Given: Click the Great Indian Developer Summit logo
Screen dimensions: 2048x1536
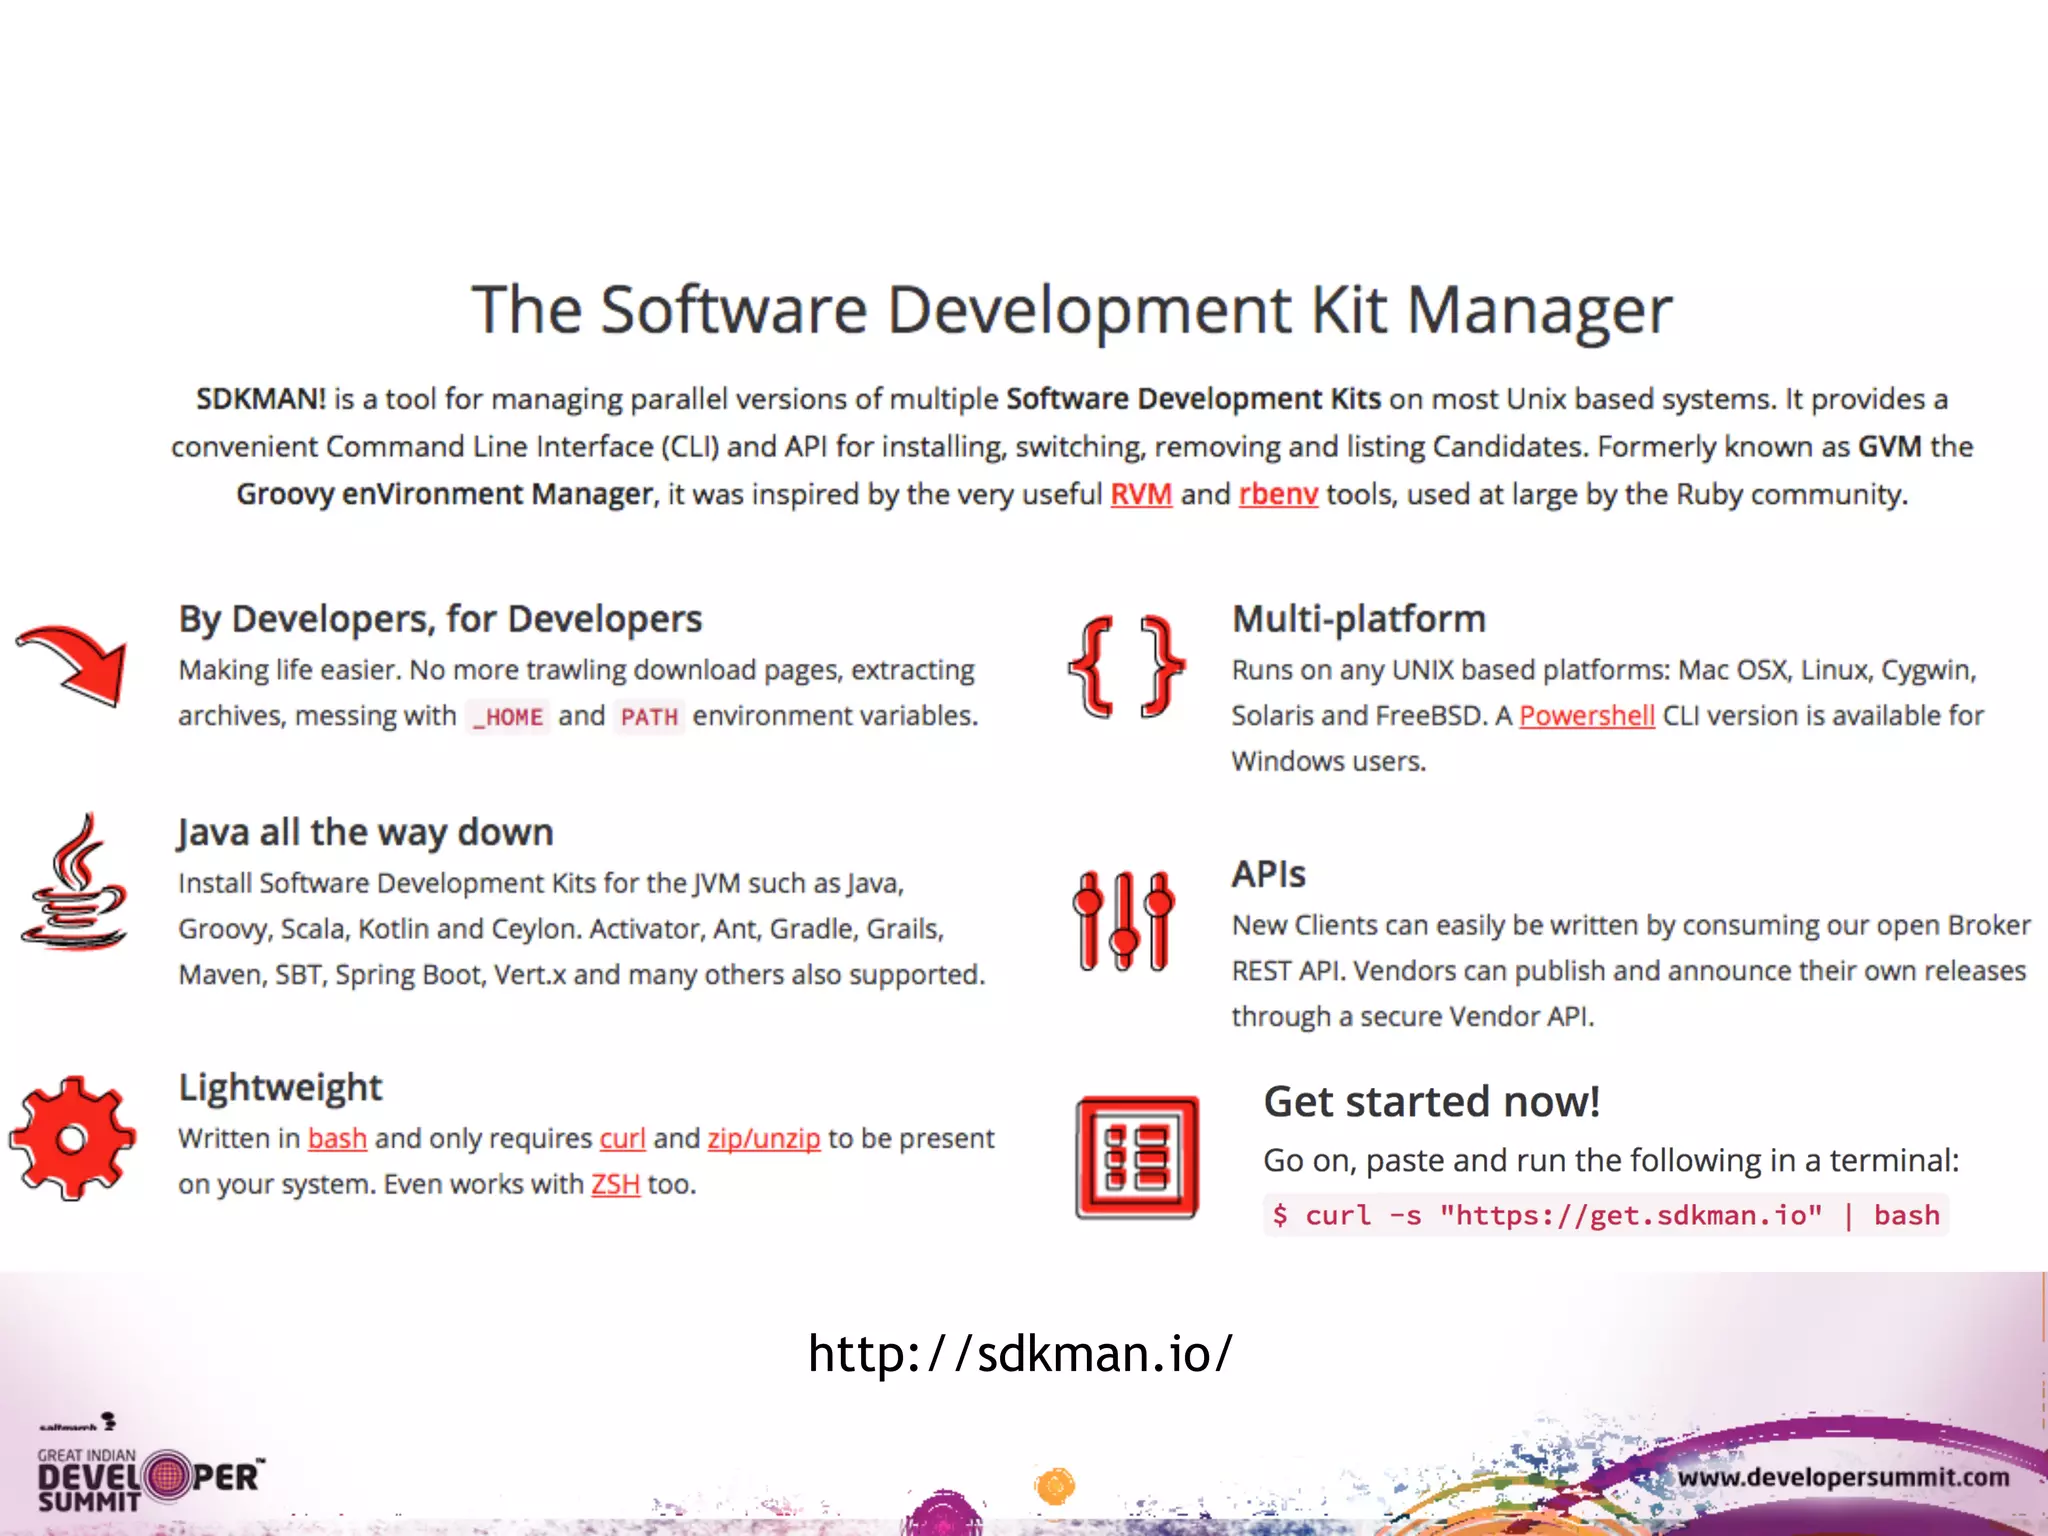Looking at the screenshot, I should click(x=148, y=1478).
